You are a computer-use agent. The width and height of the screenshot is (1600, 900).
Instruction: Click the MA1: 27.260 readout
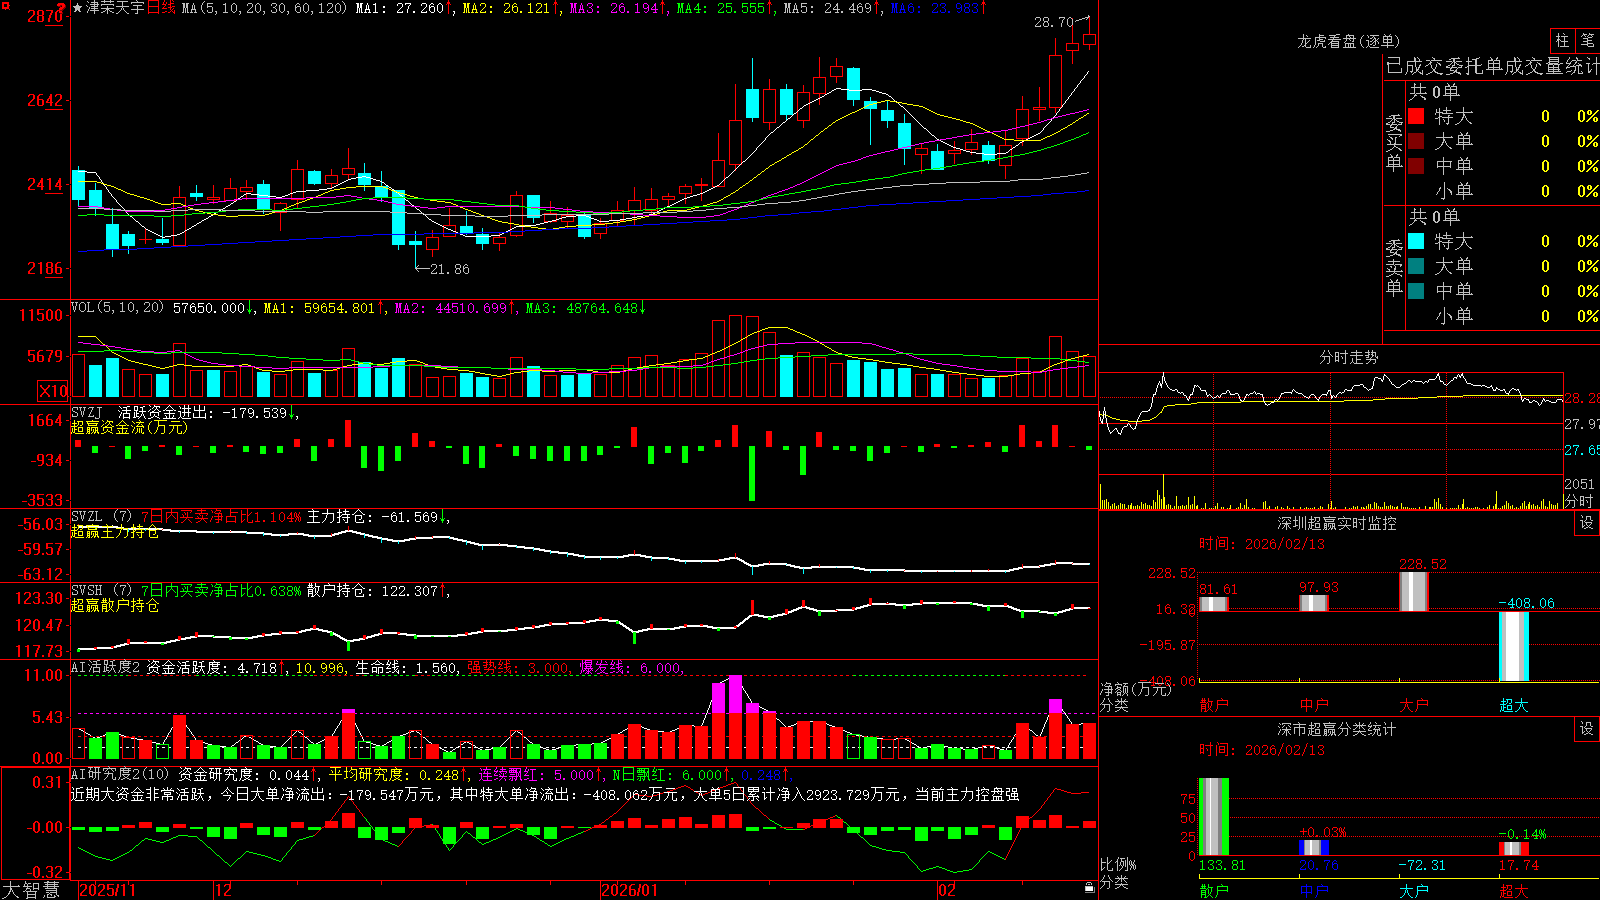[x=400, y=8]
